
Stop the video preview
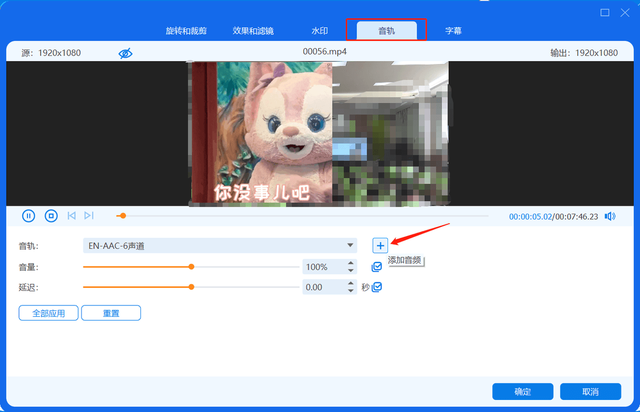pos(51,216)
